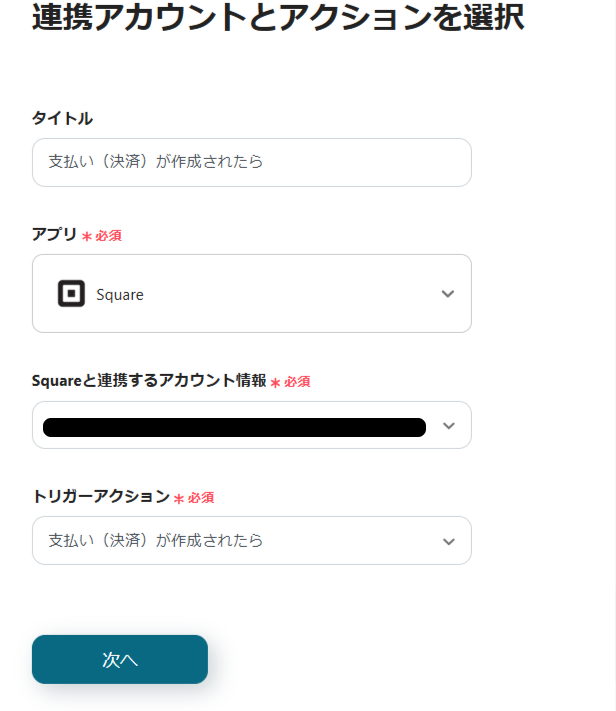Click the 必須 marker next to トリガーアクション

pyautogui.click(x=201, y=497)
